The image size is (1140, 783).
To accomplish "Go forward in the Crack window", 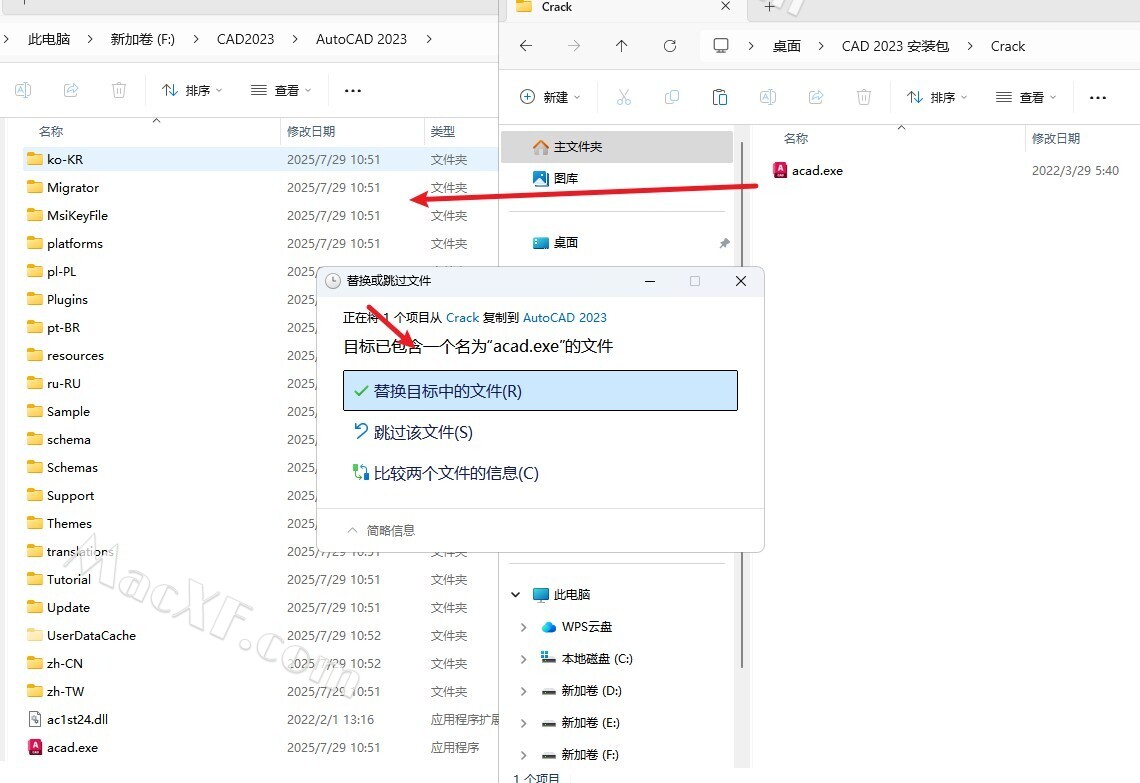I will [x=574, y=46].
